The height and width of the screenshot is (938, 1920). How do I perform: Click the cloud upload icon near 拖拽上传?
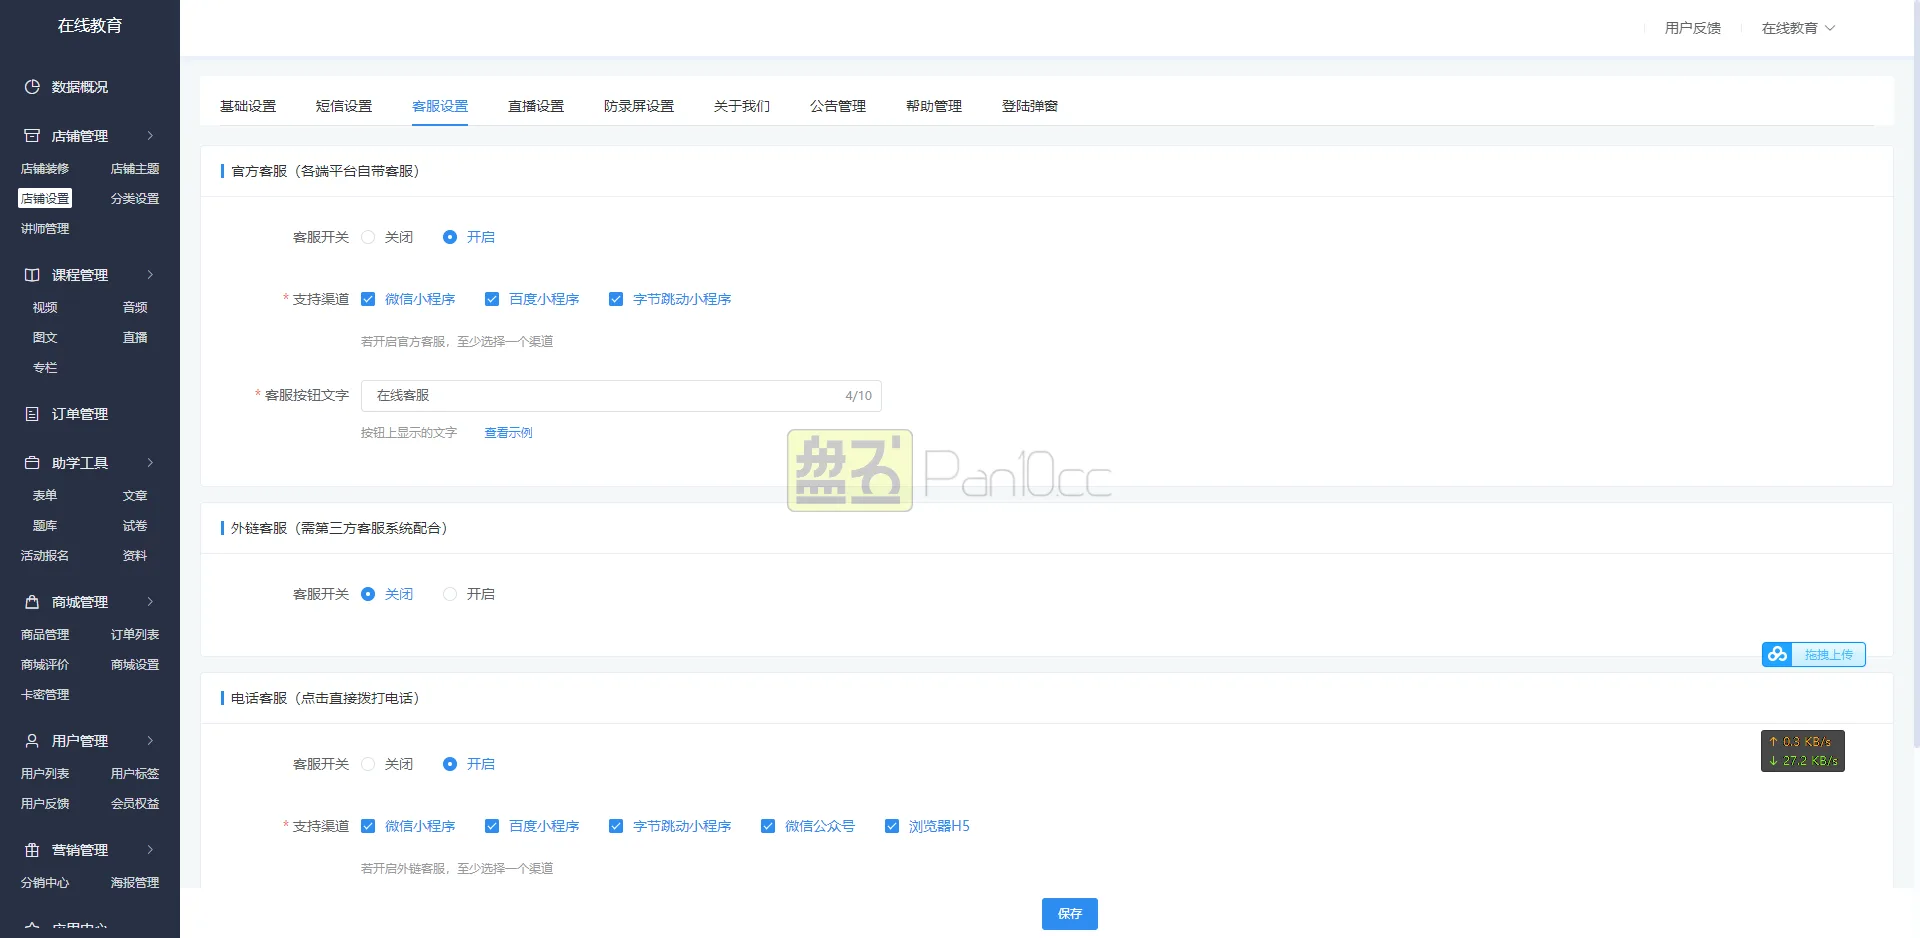tap(1778, 654)
